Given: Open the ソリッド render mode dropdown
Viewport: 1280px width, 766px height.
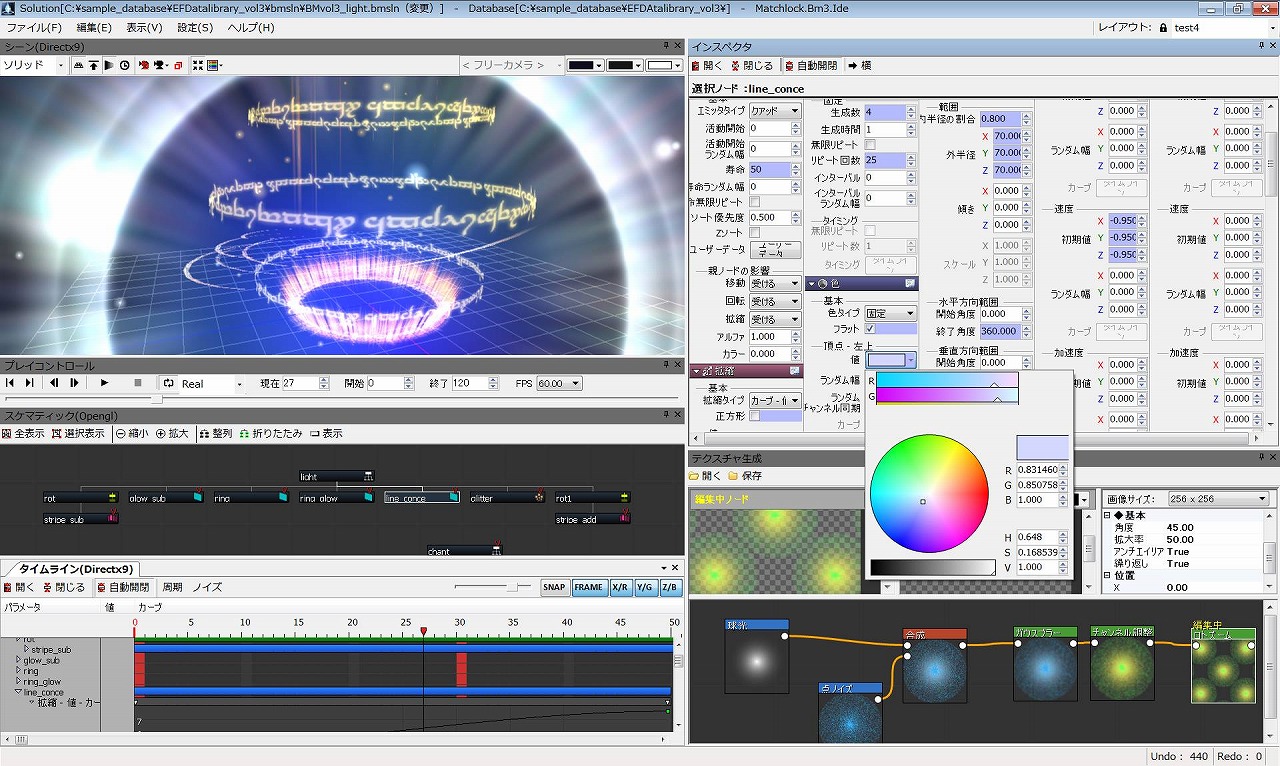Looking at the screenshot, I should tap(60, 65).
